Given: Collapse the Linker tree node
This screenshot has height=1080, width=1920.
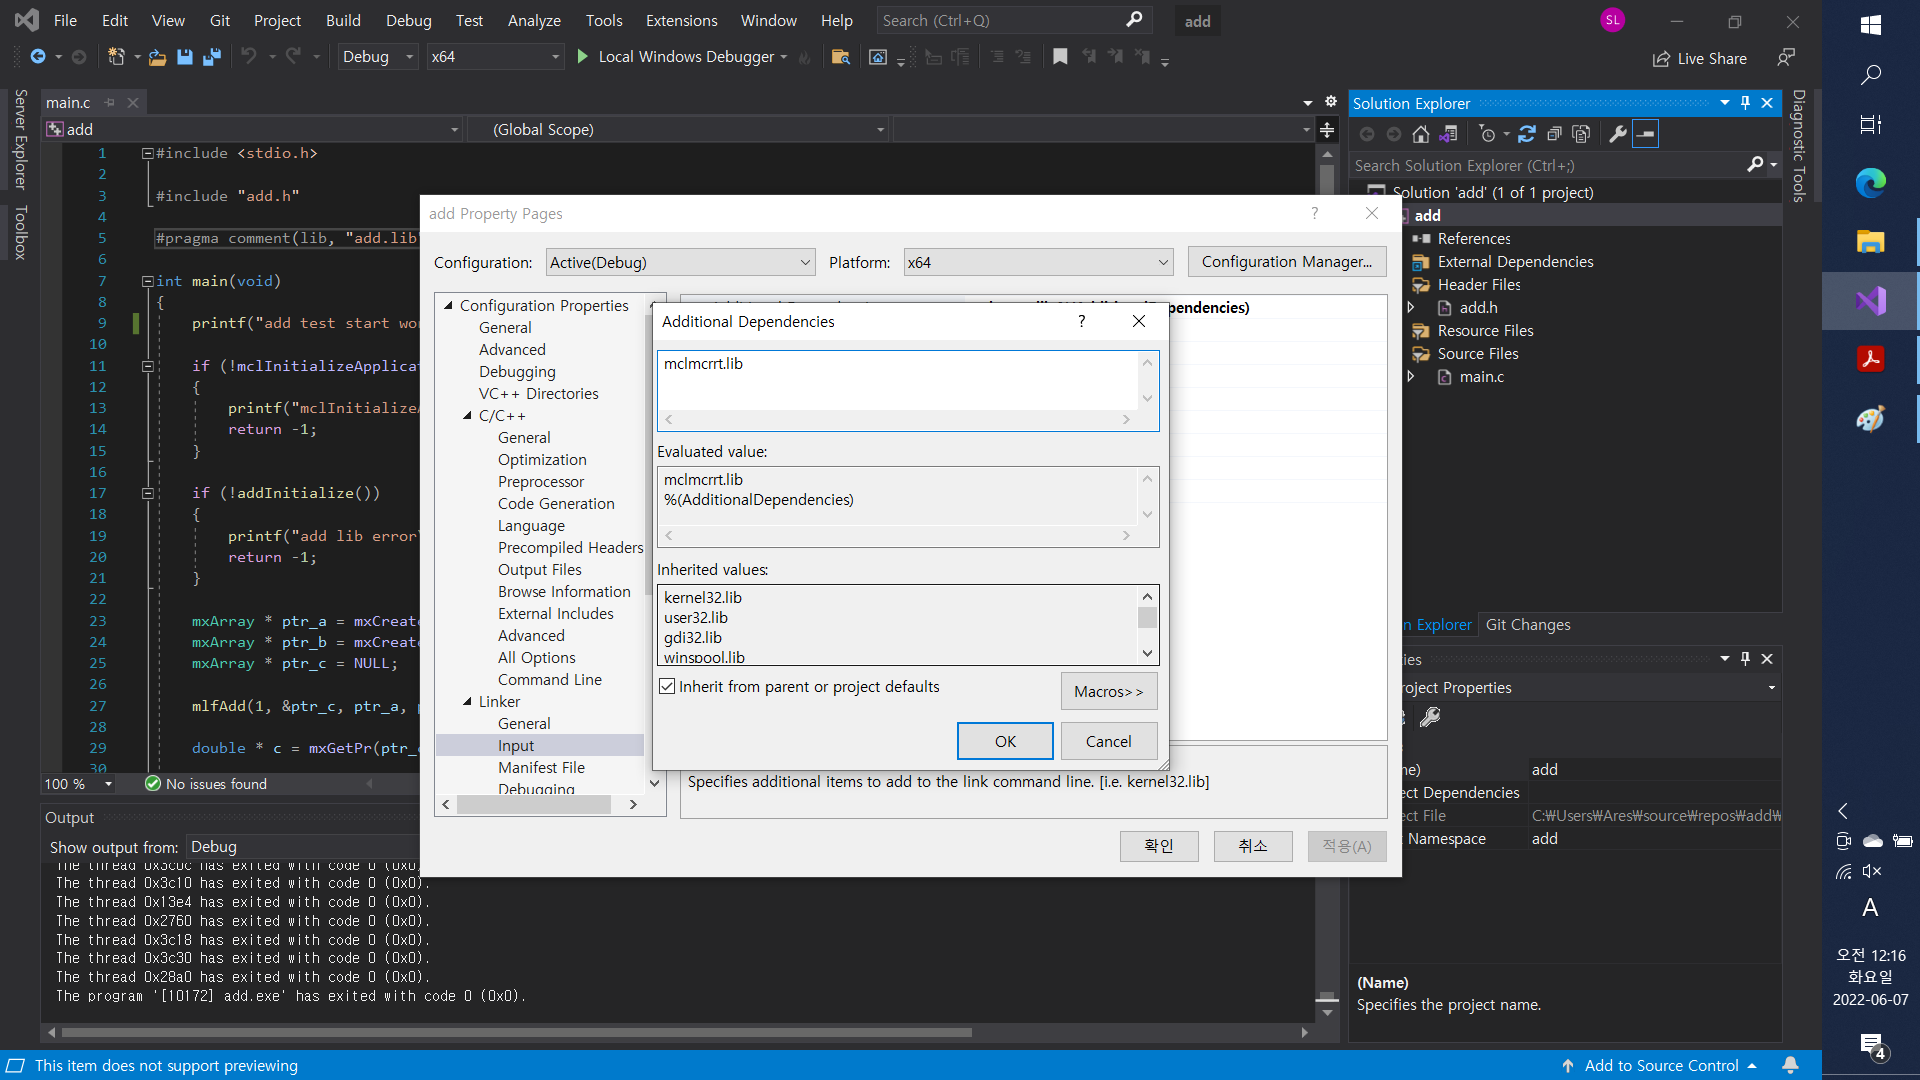Looking at the screenshot, I should (x=467, y=702).
